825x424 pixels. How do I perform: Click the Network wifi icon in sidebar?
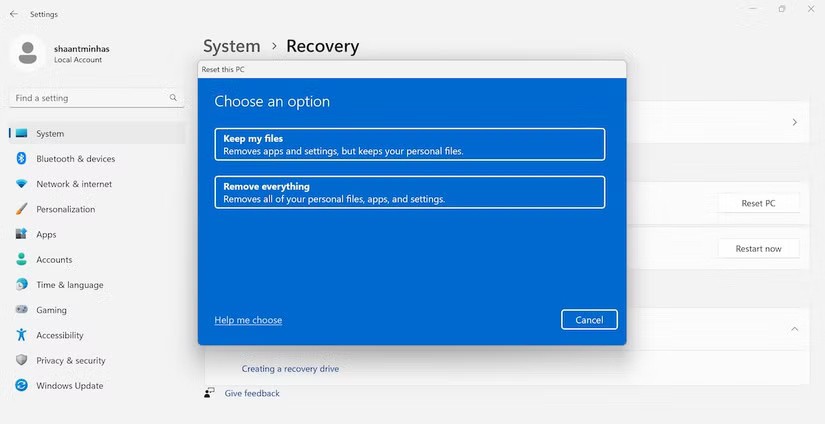pyautogui.click(x=22, y=184)
